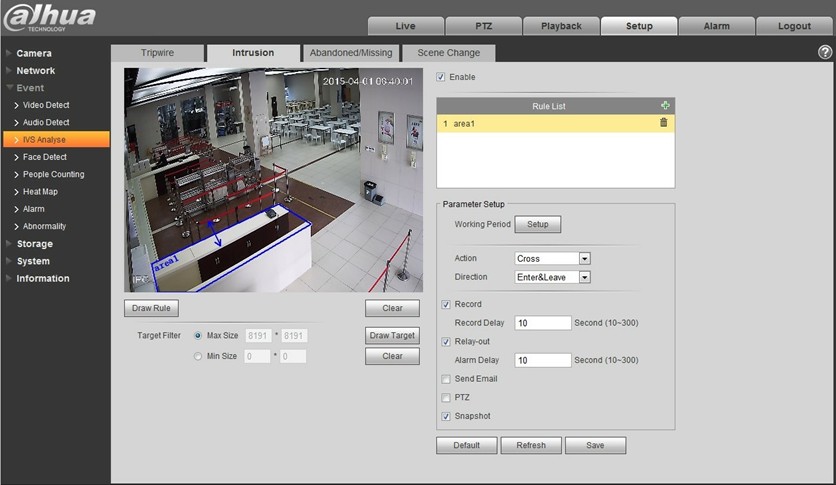Toggle the Record checkbox
Viewport: 836px width, 485px height.
(446, 304)
